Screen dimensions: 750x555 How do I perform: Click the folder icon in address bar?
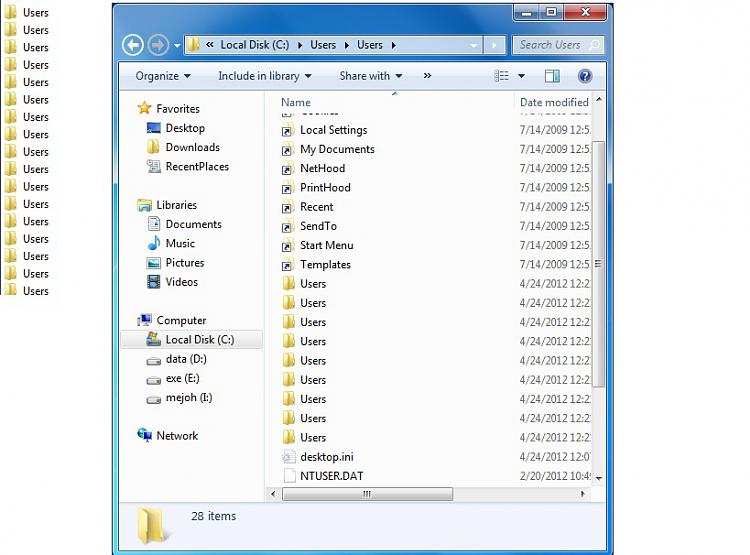click(193, 45)
